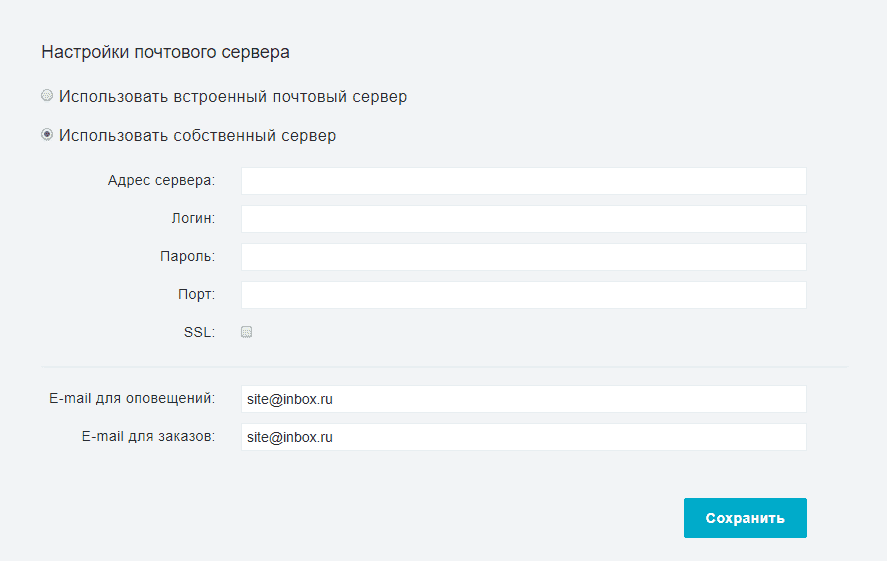Focus the notifications e-mail field

524,399
